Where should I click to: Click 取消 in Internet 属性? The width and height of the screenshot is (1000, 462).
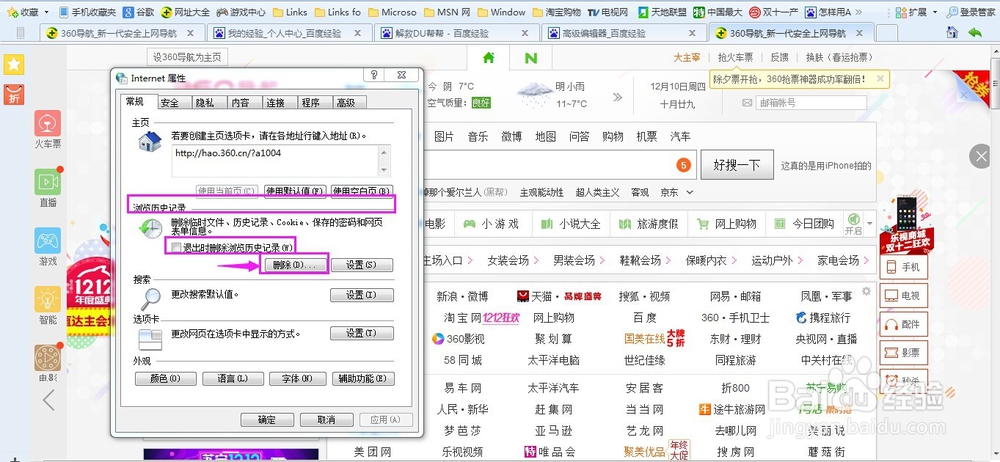coord(326,420)
